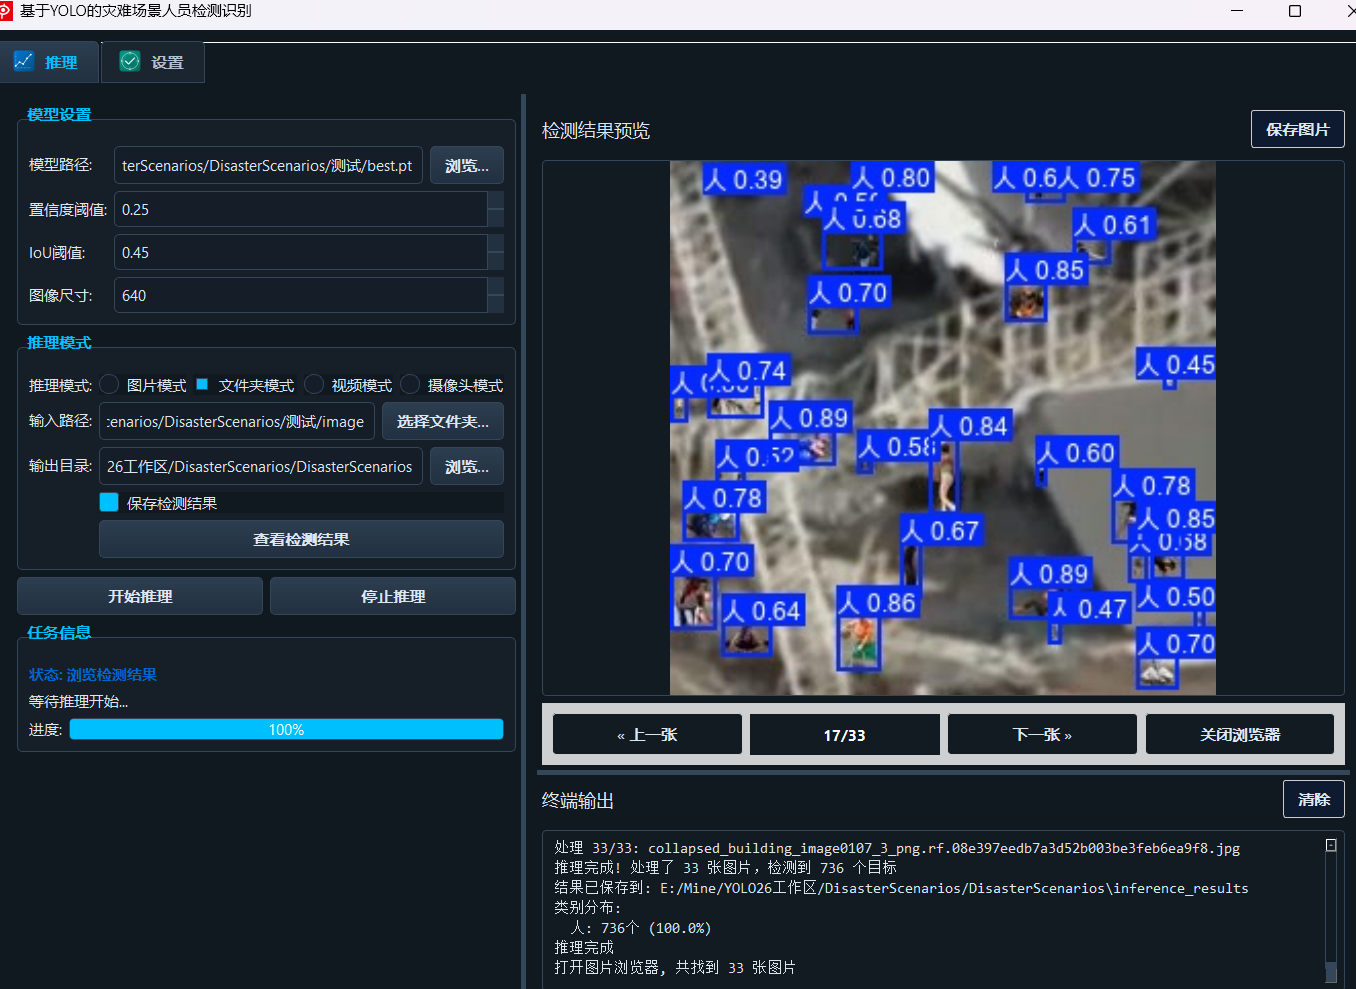Increase 置信度阈值 with the up arrow
Image resolution: width=1356 pixels, height=989 pixels.
(x=496, y=201)
